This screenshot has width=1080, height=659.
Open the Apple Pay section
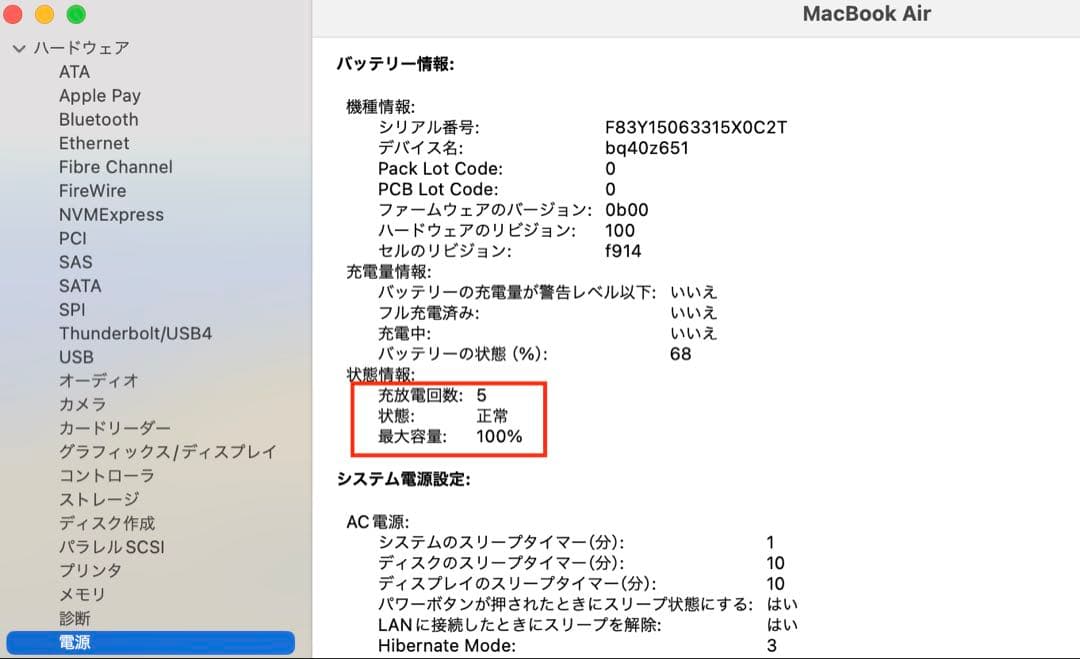99,95
